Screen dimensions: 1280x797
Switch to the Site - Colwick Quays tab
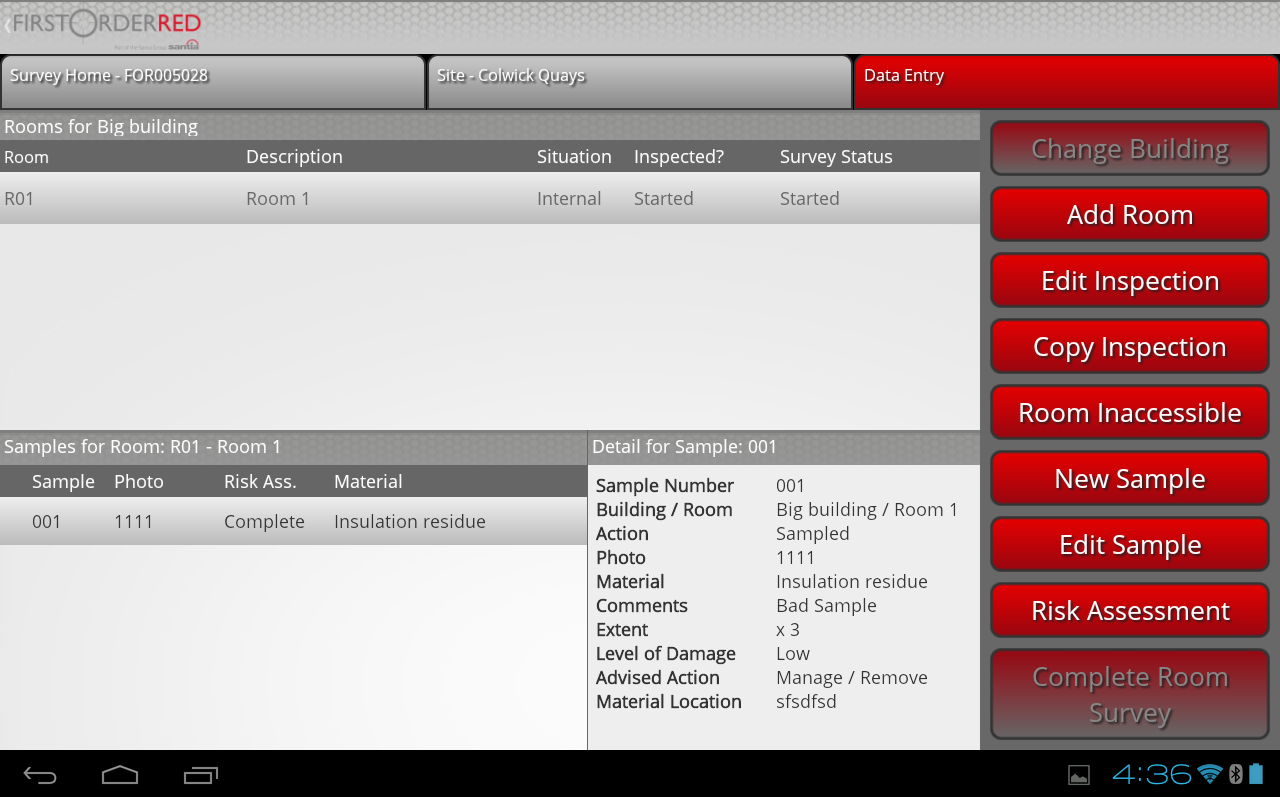pyautogui.click(x=640, y=82)
